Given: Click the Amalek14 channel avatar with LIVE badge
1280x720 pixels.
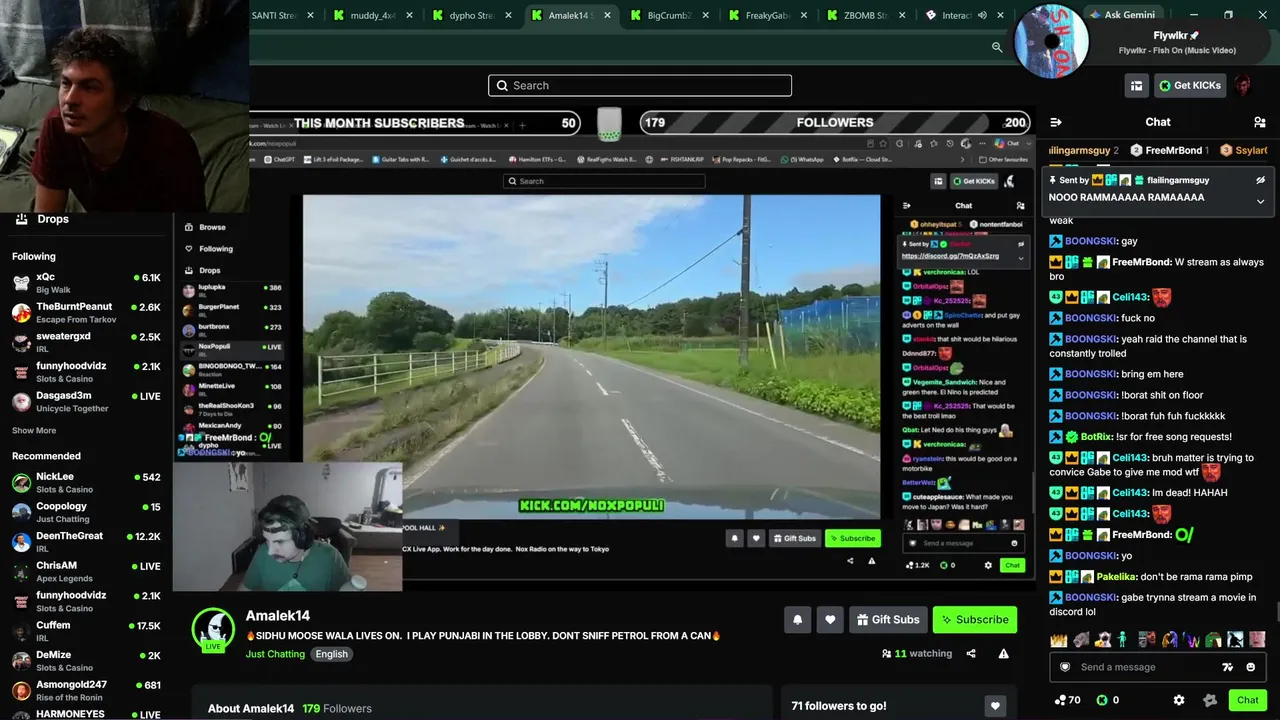Looking at the screenshot, I should (213, 630).
